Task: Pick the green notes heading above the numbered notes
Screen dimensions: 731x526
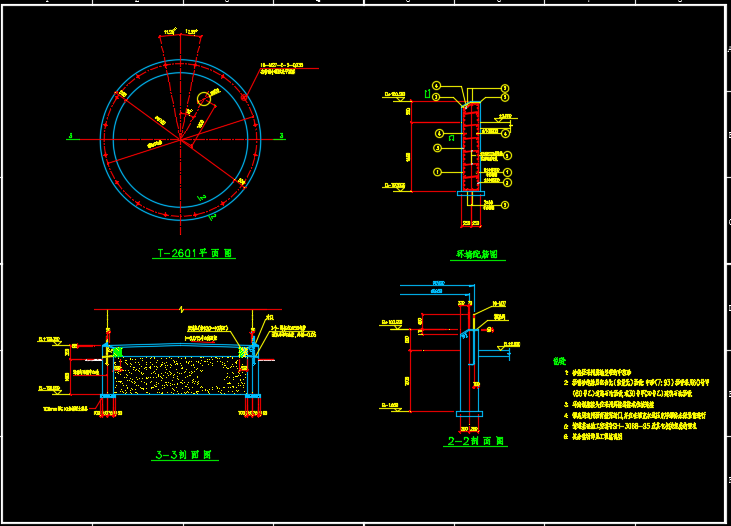Action: click(559, 361)
